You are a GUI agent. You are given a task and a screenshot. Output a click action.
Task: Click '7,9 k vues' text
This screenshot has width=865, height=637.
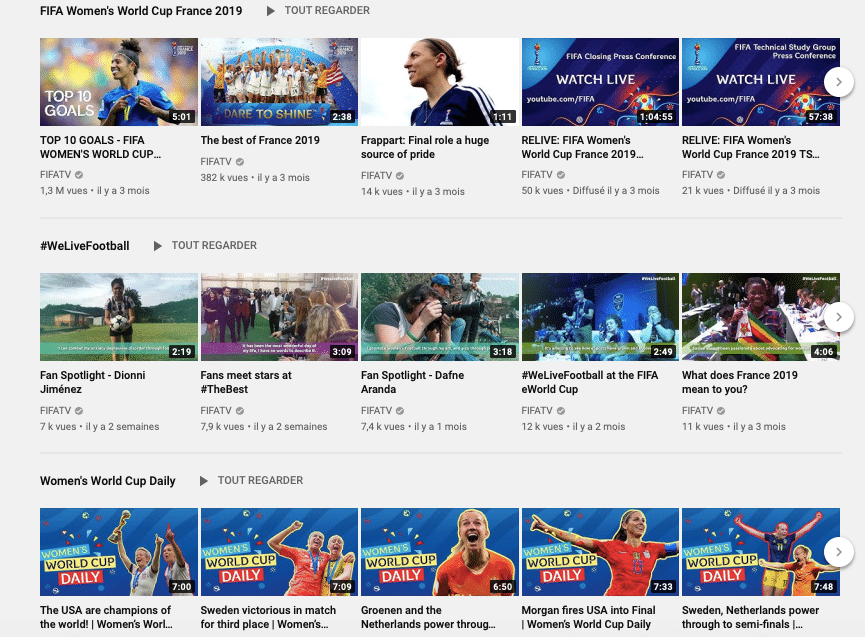tap(222, 427)
